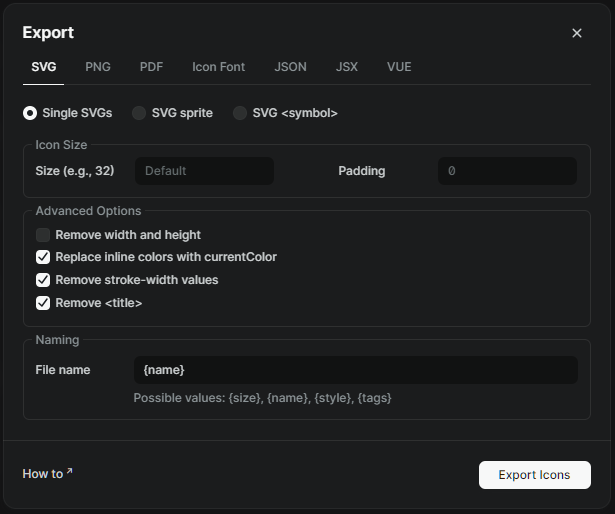Click the How to external link arrow icon
The height and width of the screenshot is (514, 615).
click(69, 470)
